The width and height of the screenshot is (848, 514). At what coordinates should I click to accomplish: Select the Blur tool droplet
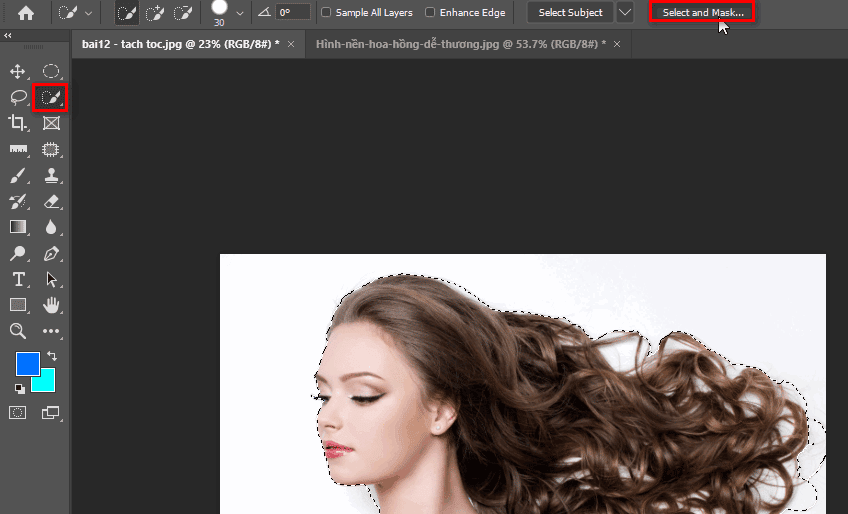pyautogui.click(x=51, y=227)
